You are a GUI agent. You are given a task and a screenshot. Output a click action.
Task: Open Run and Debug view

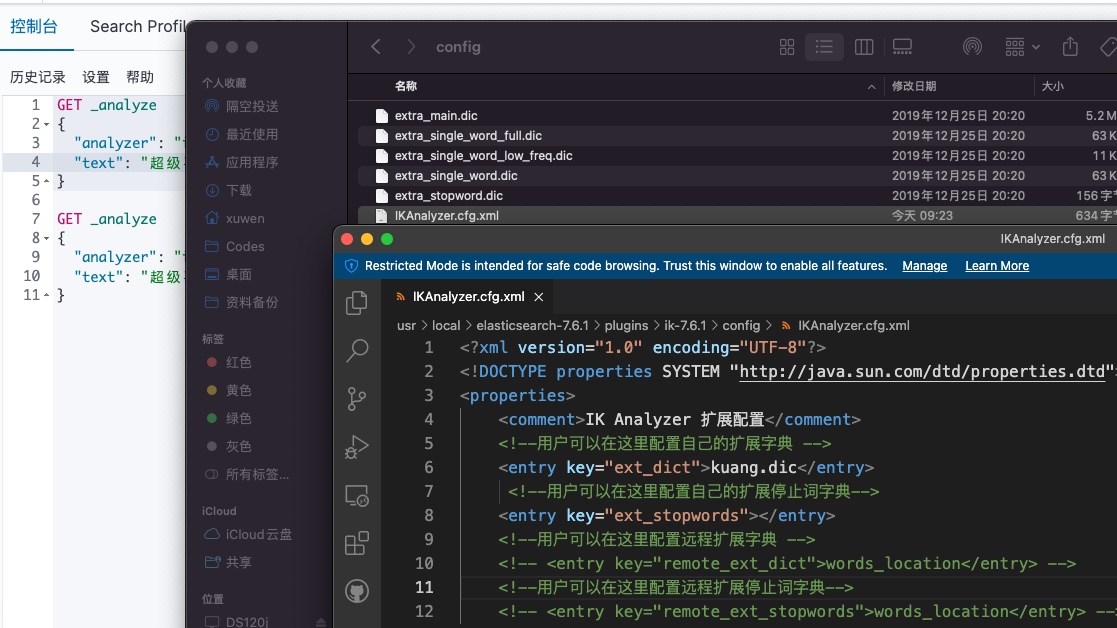coord(357,447)
